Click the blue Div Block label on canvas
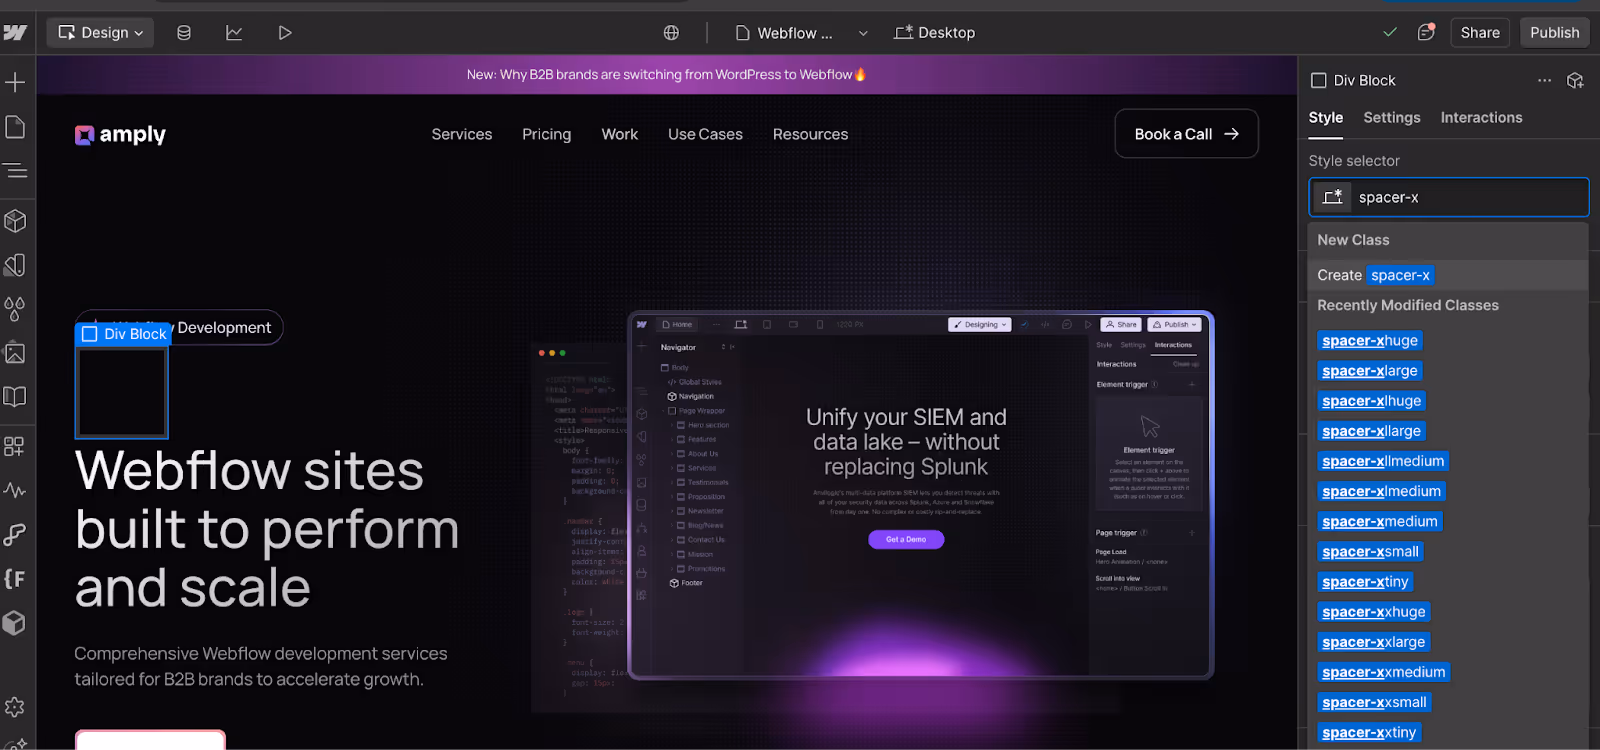Image resolution: width=1600 pixels, height=750 pixels. [x=123, y=334]
